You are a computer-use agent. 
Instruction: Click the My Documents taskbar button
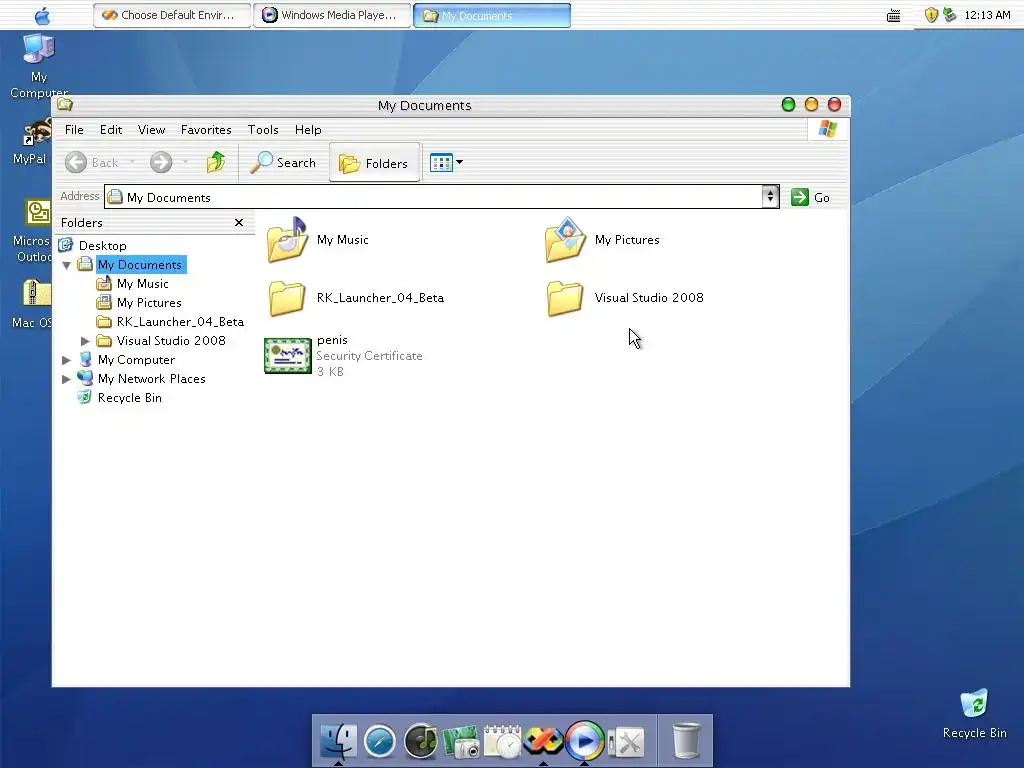tap(492, 15)
